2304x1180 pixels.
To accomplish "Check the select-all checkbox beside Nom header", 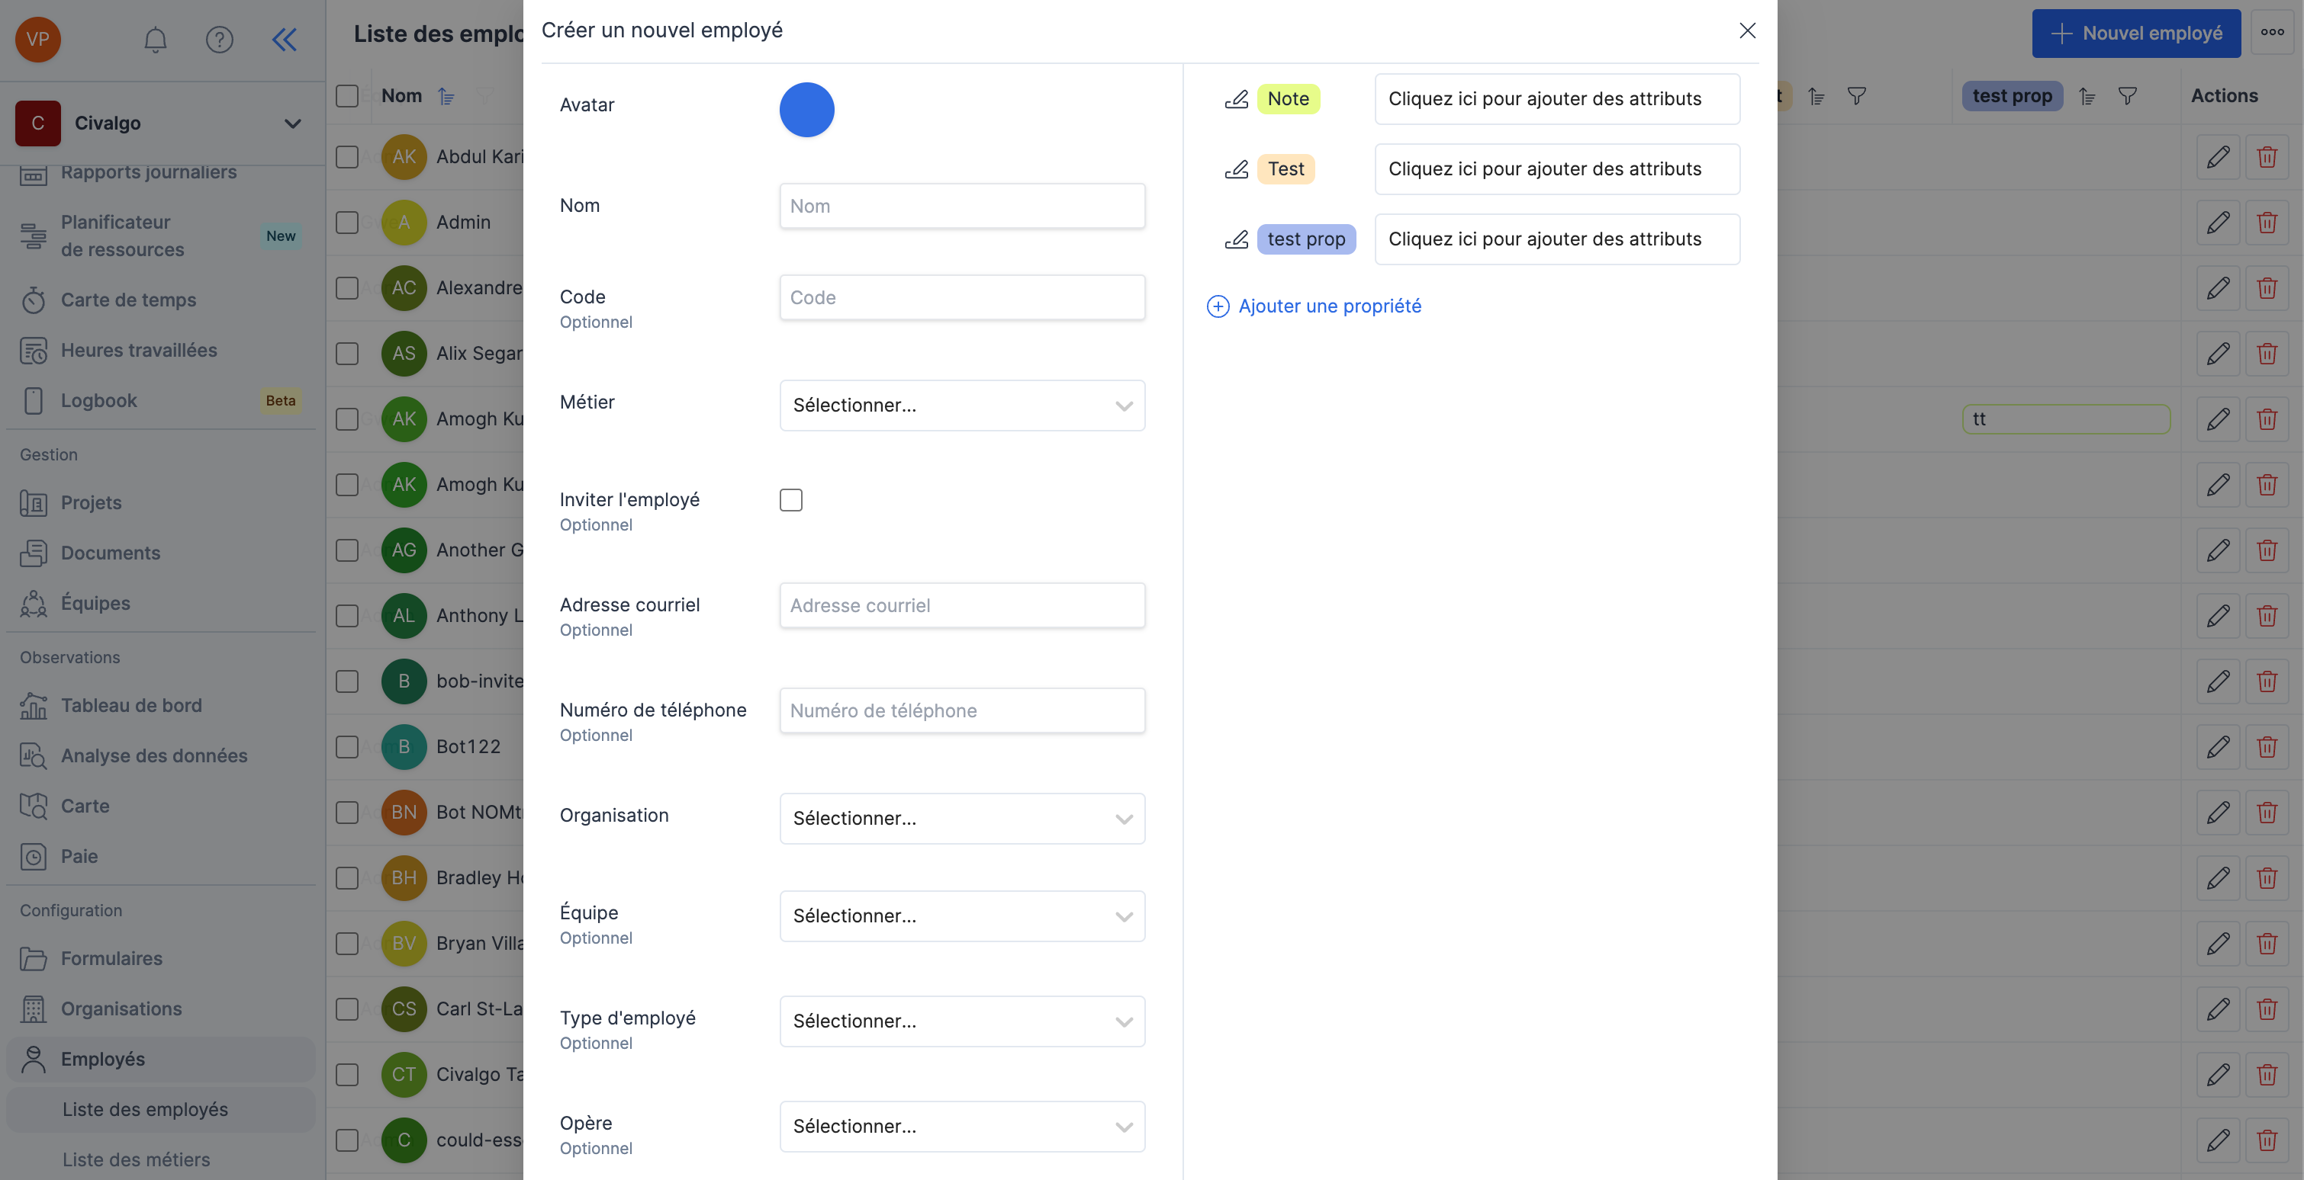I will click(x=347, y=96).
